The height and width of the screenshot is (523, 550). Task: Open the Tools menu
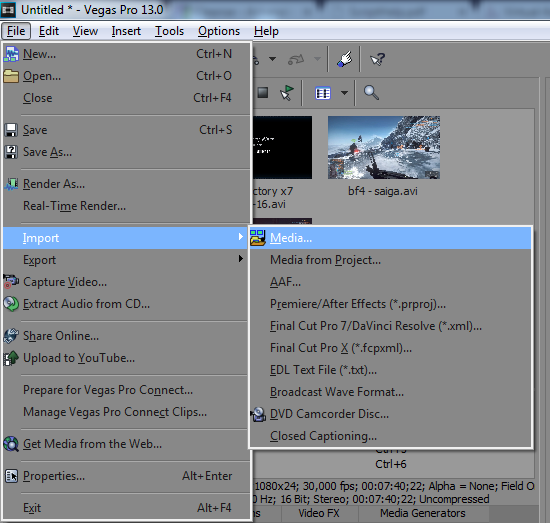(x=169, y=31)
